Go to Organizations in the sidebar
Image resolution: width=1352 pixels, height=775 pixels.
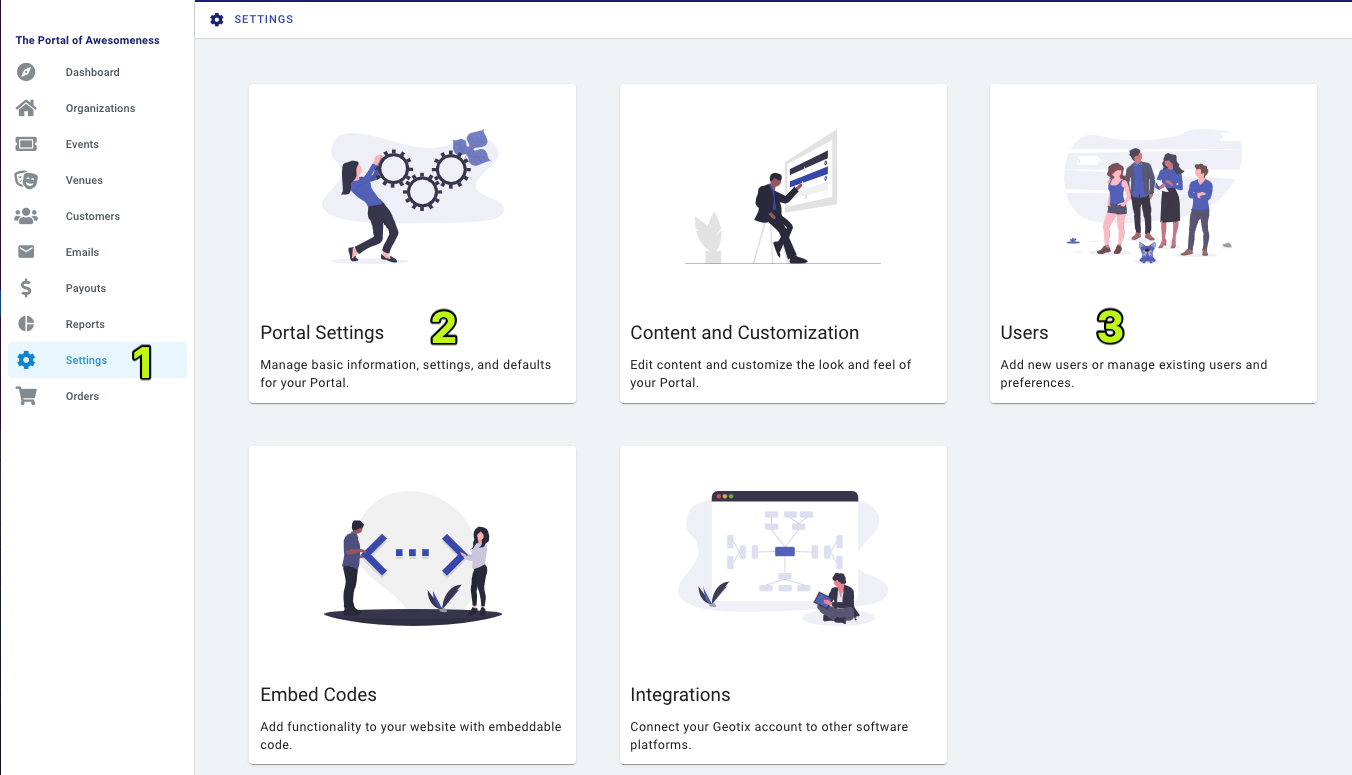(97, 108)
